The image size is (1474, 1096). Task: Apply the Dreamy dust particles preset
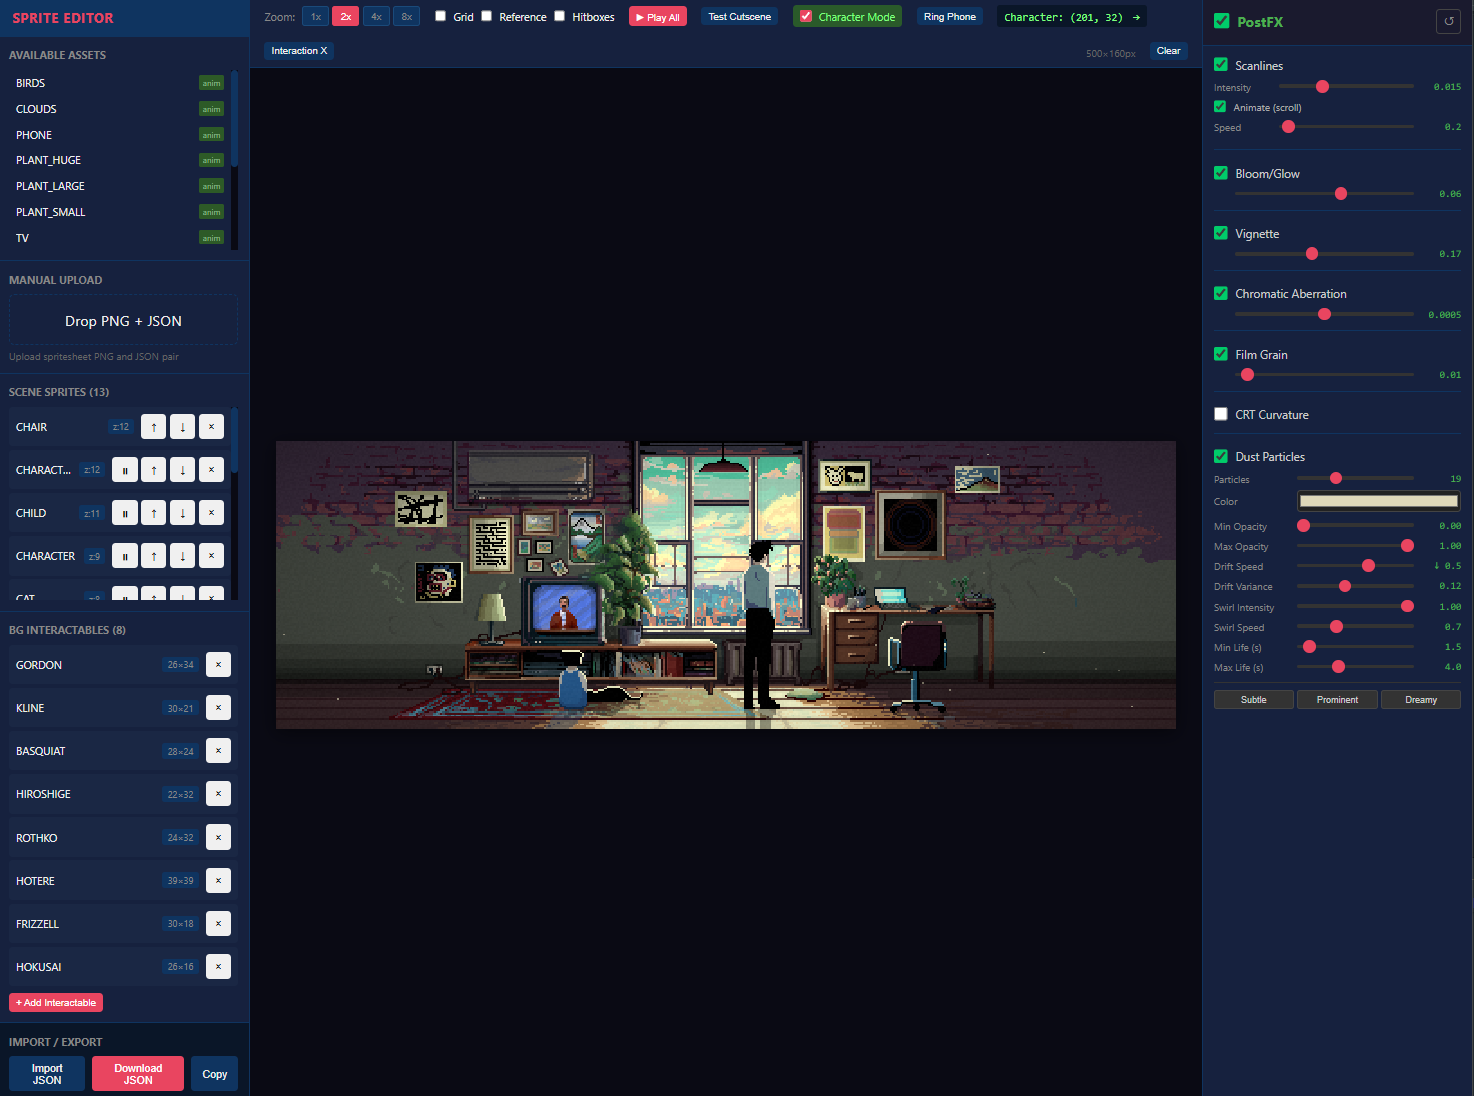click(1421, 699)
